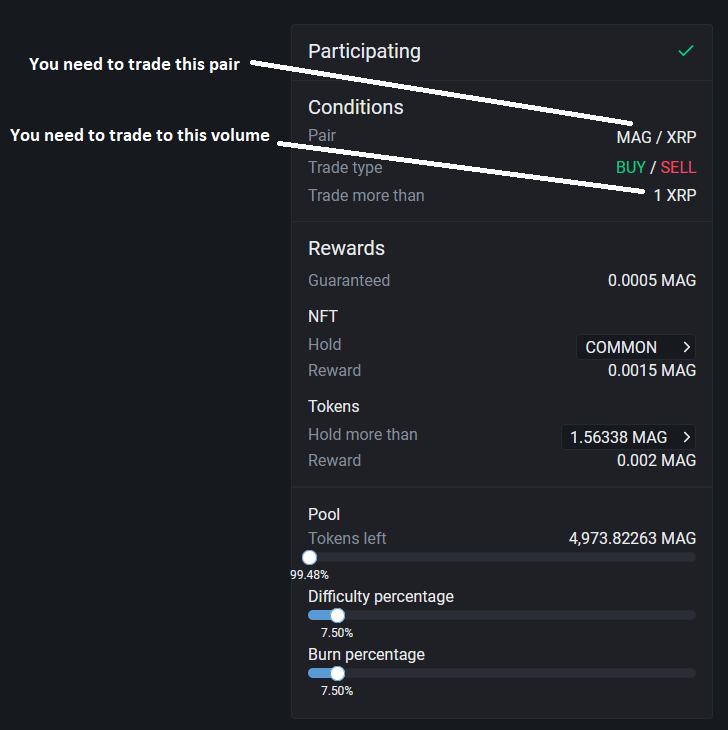Image resolution: width=728 pixels, height=730 pixels.
Task: Open the 1.56338 MAG hold dropdown
Action: point(628,437)
